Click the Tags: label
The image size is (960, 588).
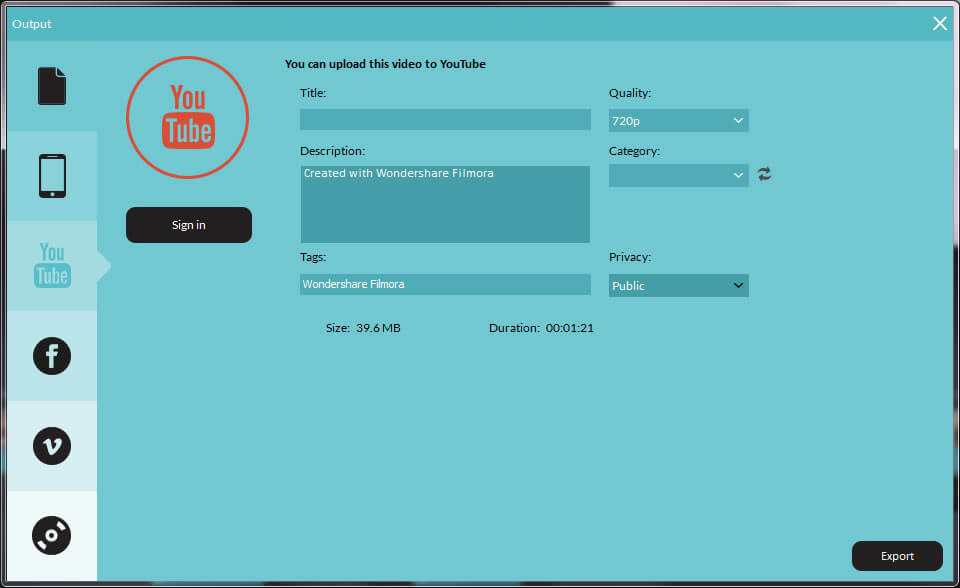tap(313, 257)
